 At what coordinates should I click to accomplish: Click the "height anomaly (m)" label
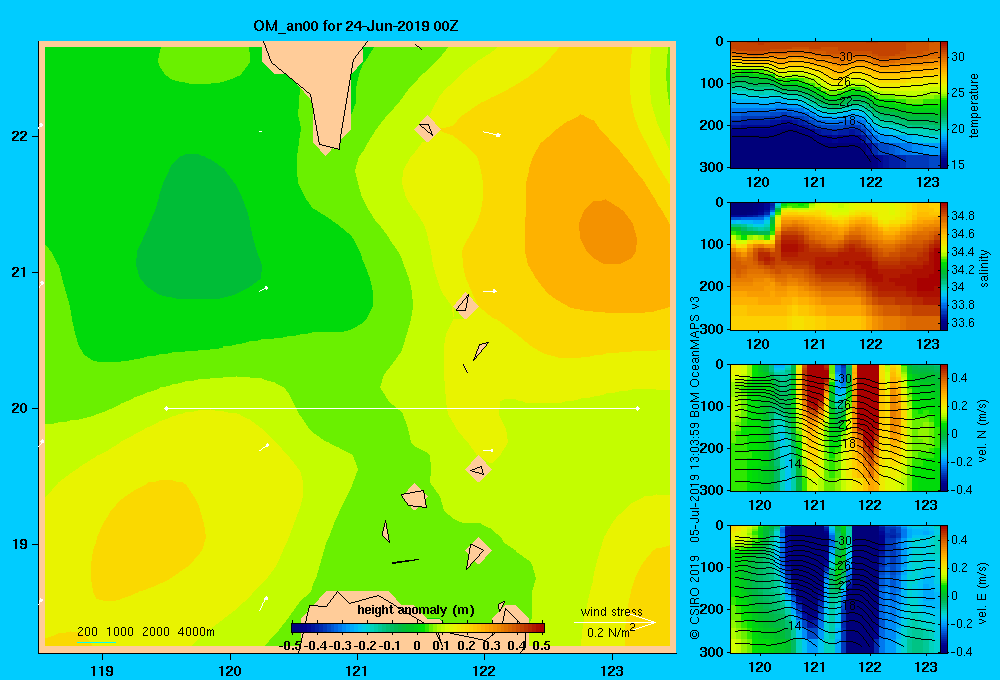point(416,610)
